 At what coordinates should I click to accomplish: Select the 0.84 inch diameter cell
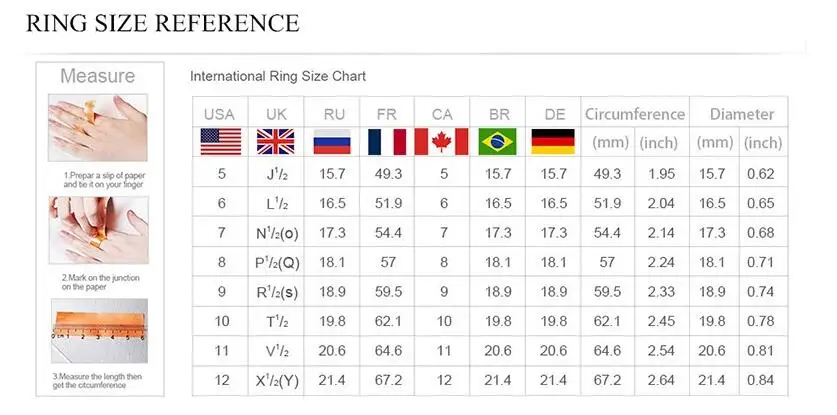click(x=761, y=381)
